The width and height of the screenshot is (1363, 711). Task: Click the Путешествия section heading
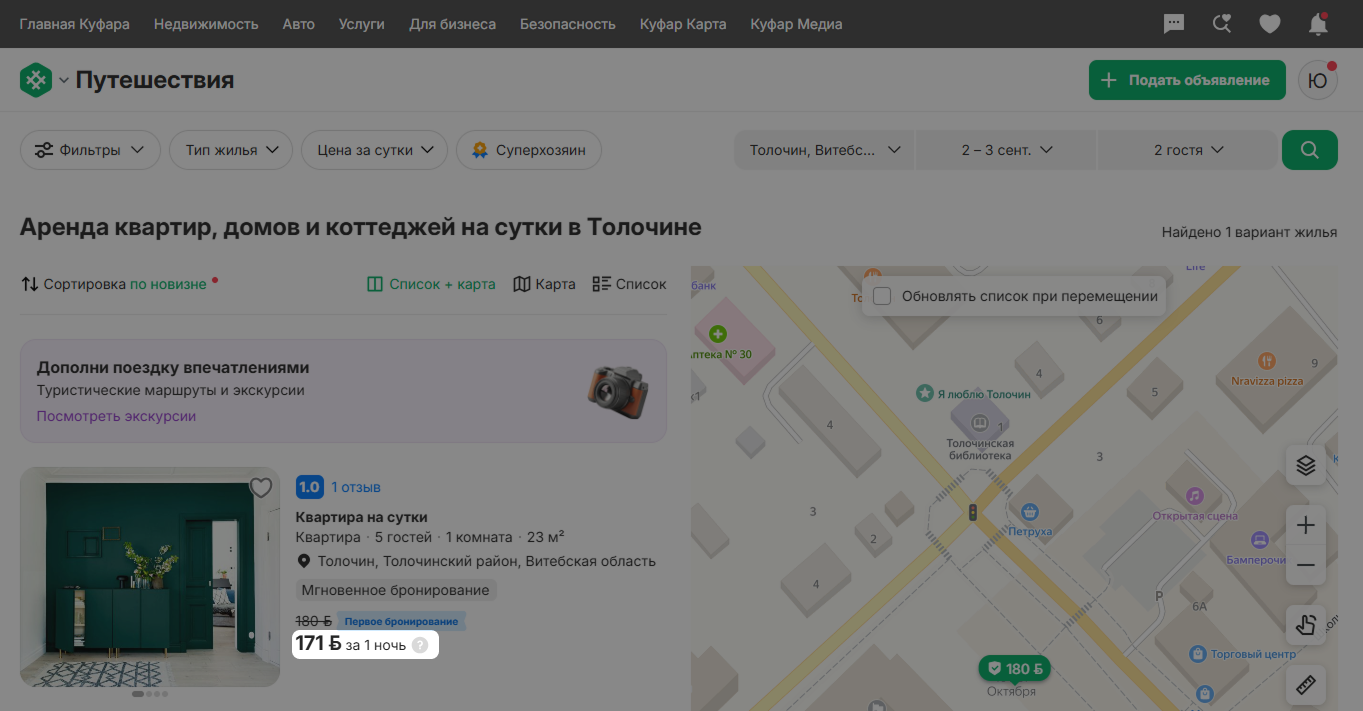(x=155, y=80)
